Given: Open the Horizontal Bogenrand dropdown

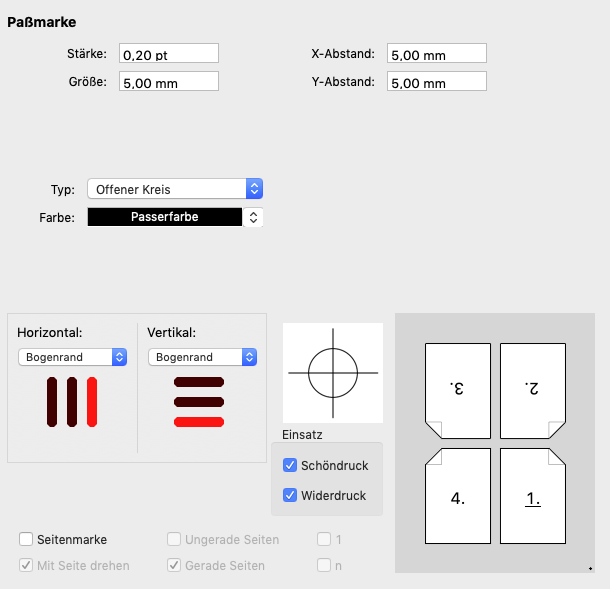Looking at the screenshot, I should (x=72, y=357).
